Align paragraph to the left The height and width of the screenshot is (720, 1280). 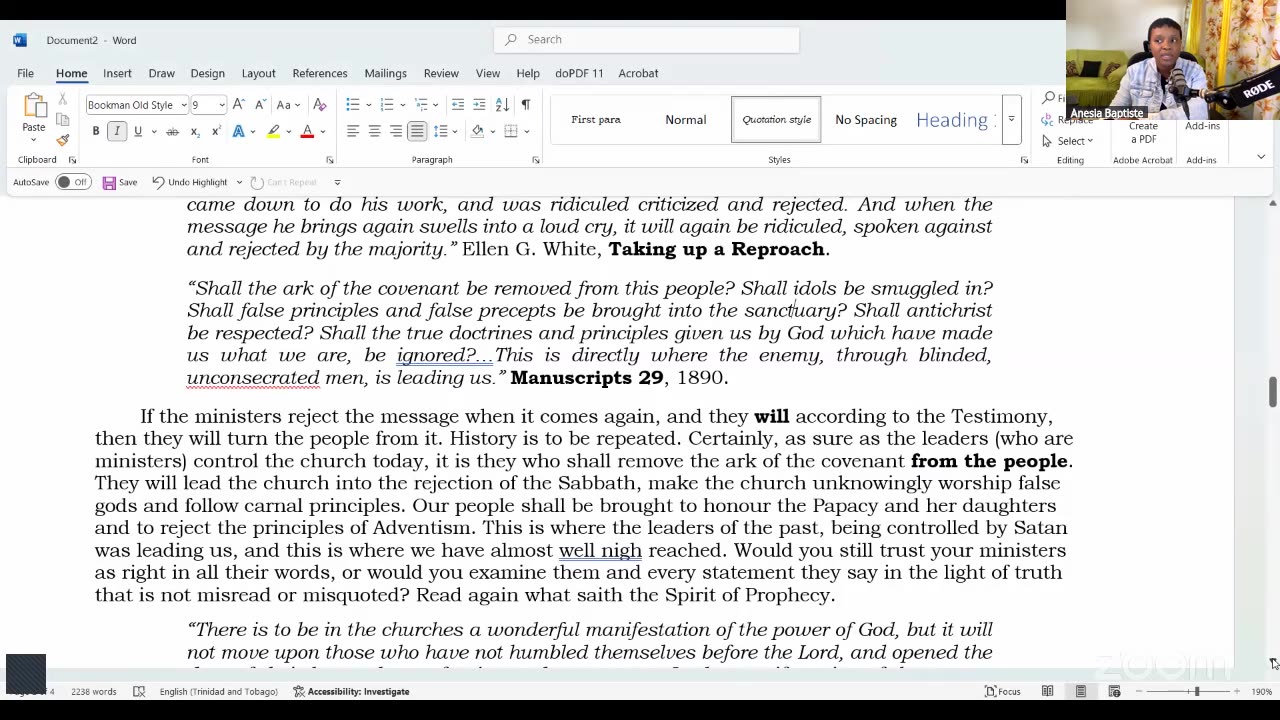point(353,132)
